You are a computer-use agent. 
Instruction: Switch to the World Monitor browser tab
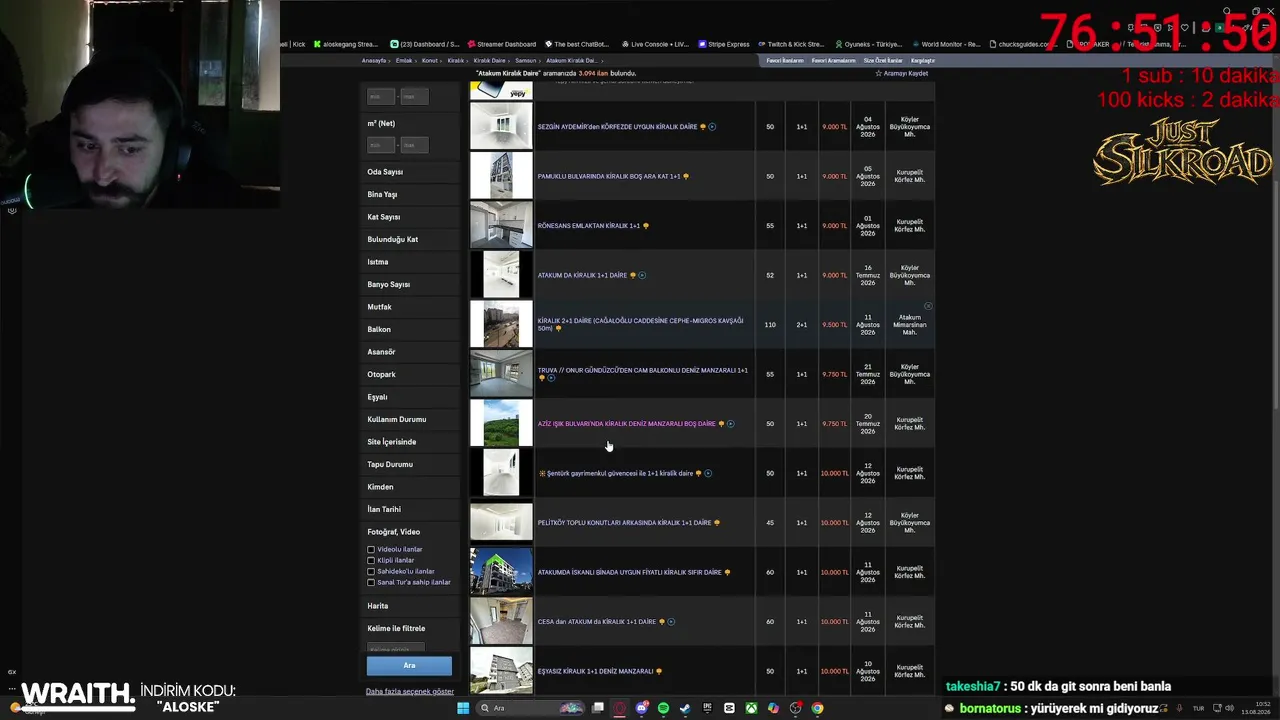(x=945, y=44)
